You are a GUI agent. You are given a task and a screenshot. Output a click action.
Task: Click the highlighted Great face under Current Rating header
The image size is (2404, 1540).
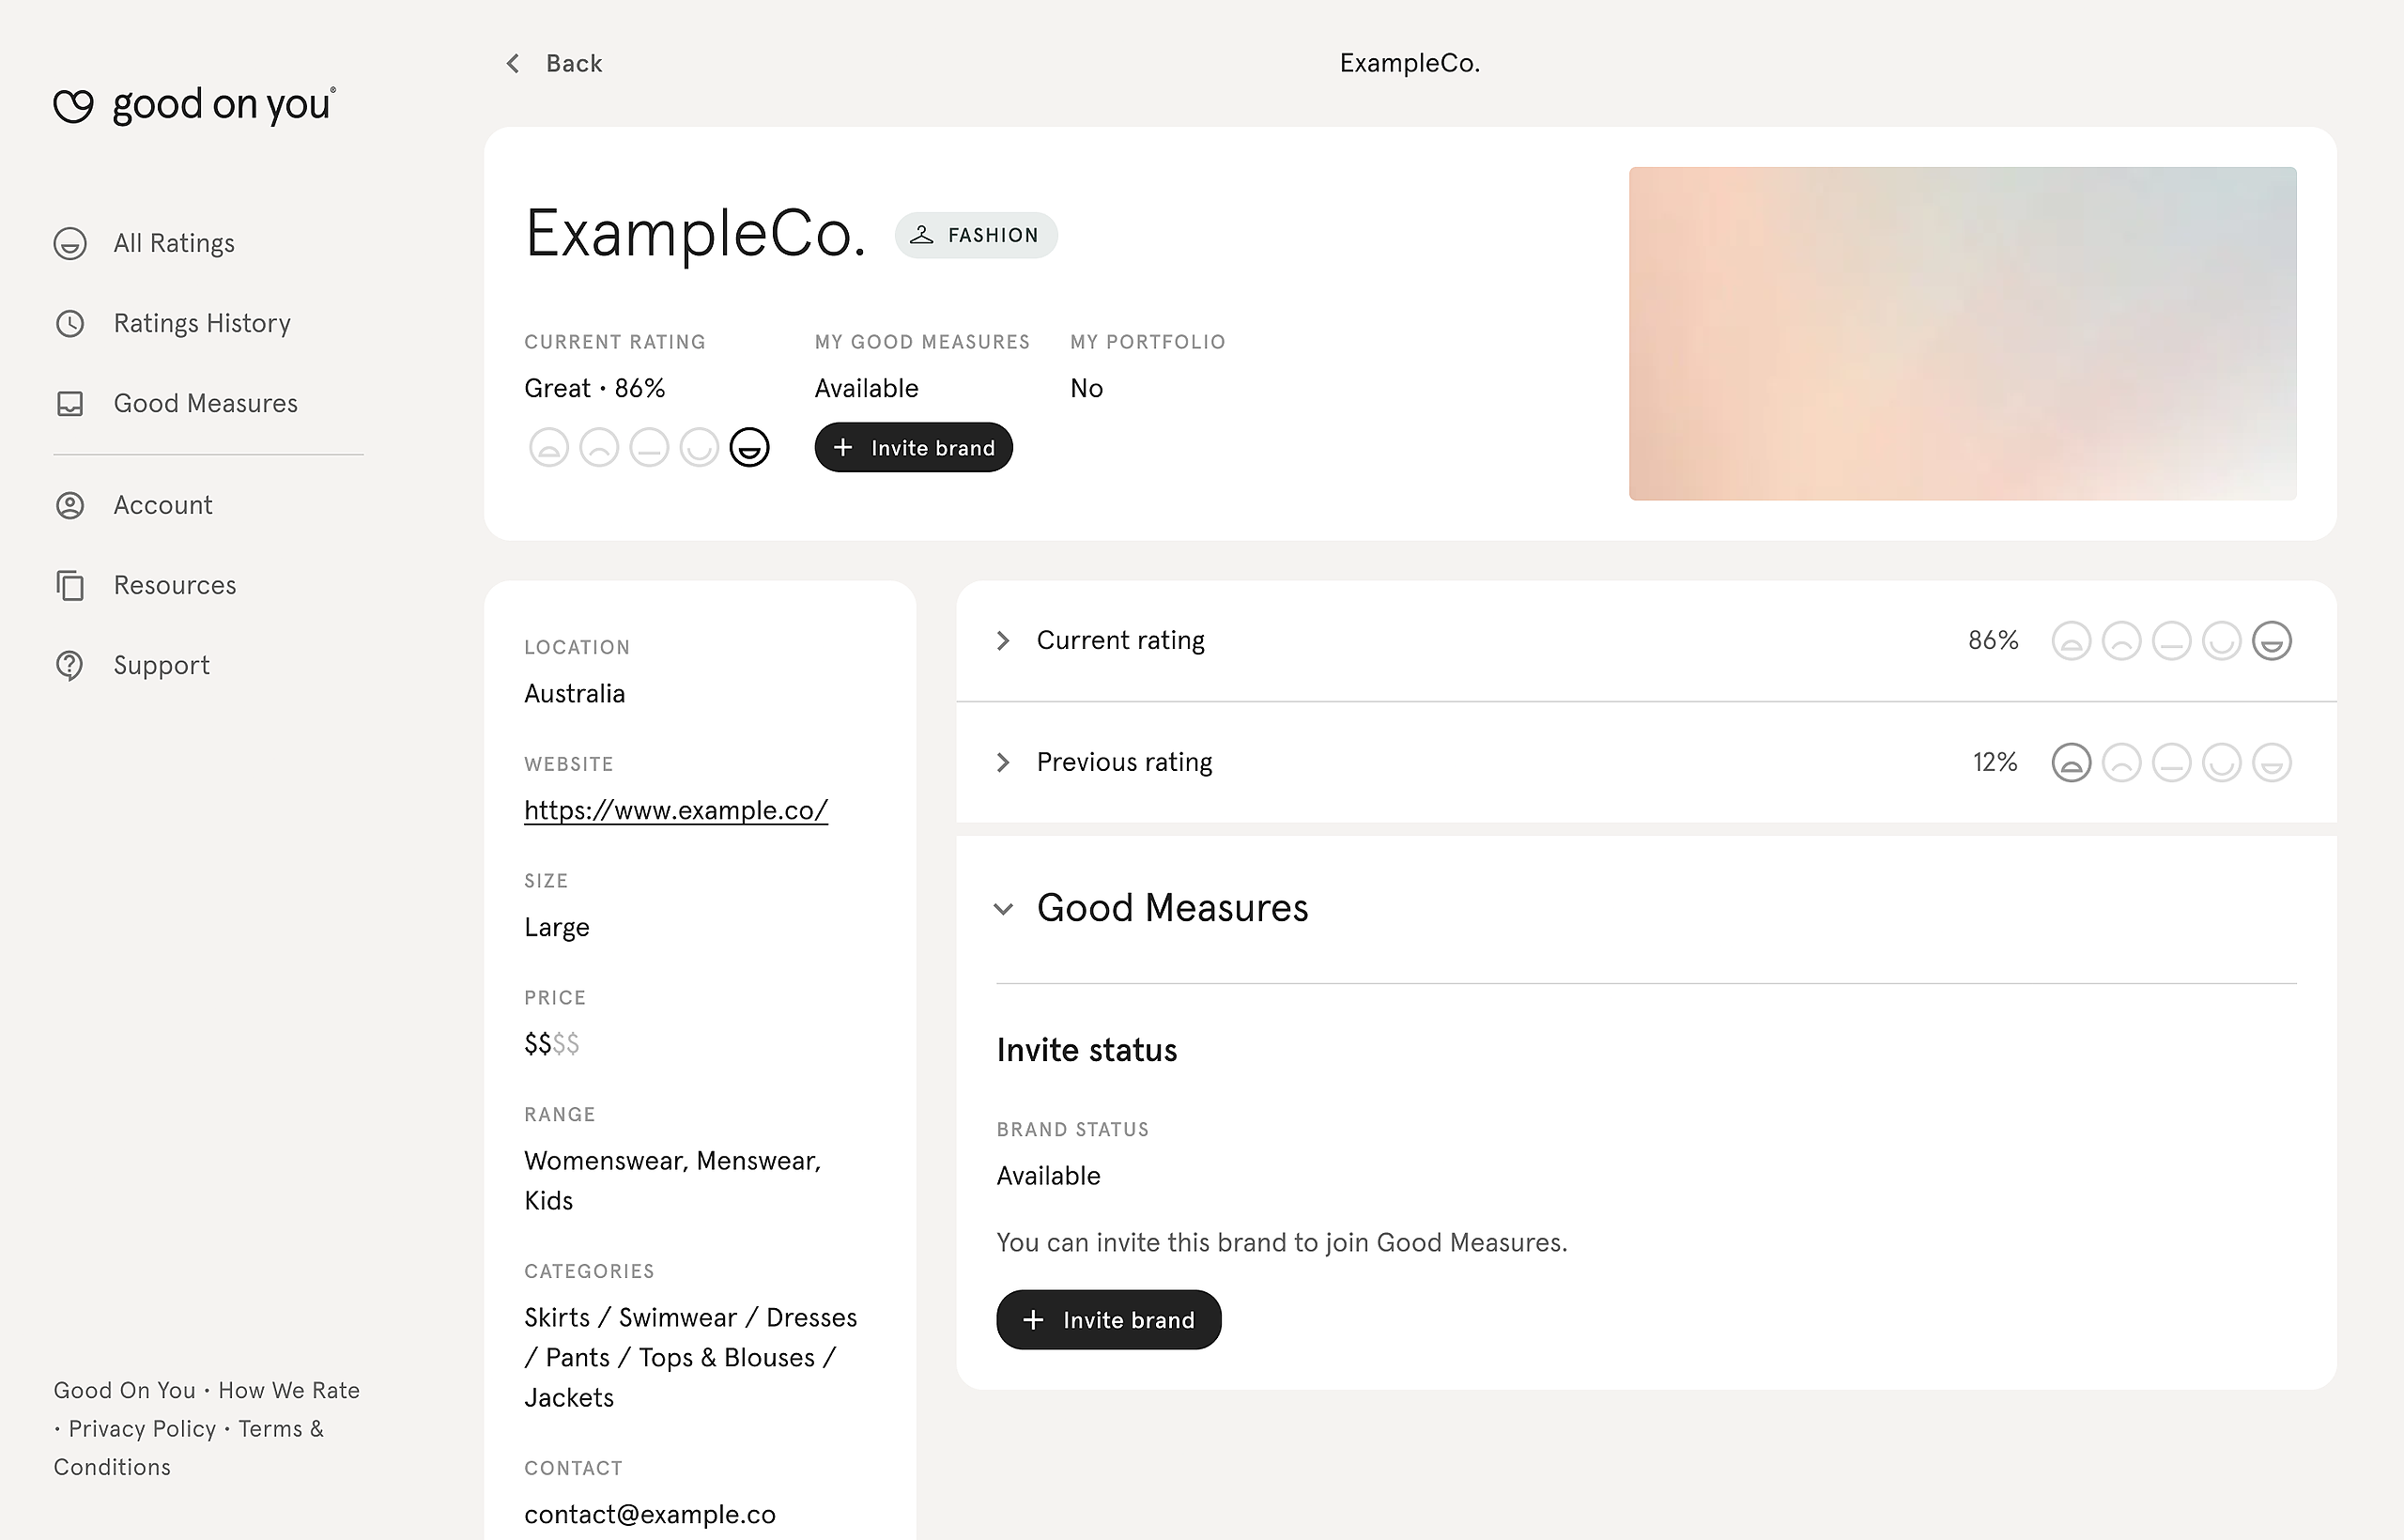coord(749,447)
